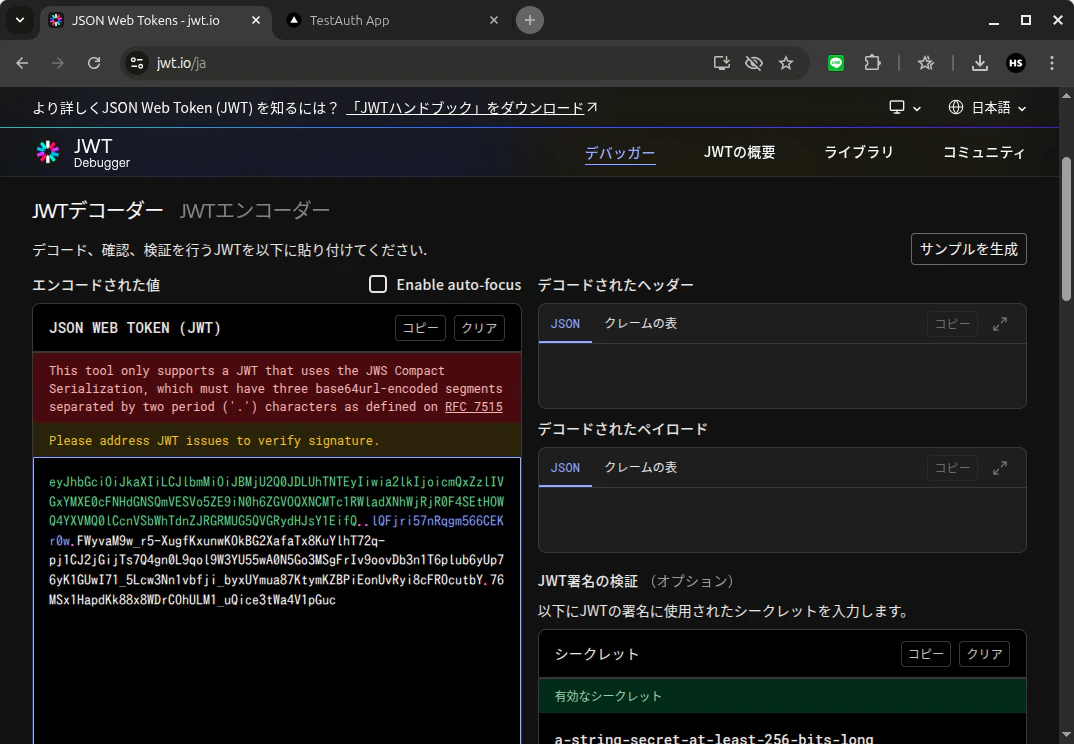
Task: Copy the encoded JSON Web Token
Action: (x=420, y=328)
